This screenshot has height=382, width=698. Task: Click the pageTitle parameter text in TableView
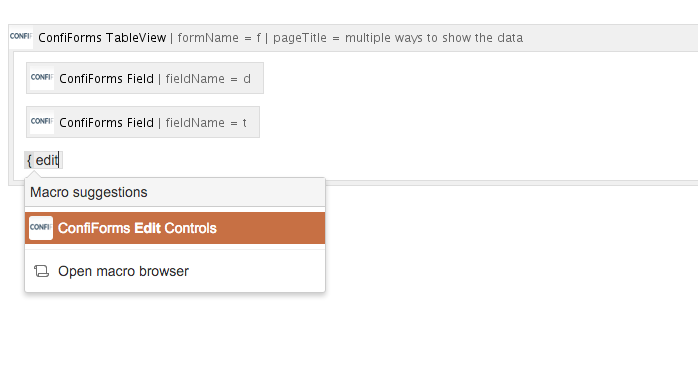(x=398, y=38)
